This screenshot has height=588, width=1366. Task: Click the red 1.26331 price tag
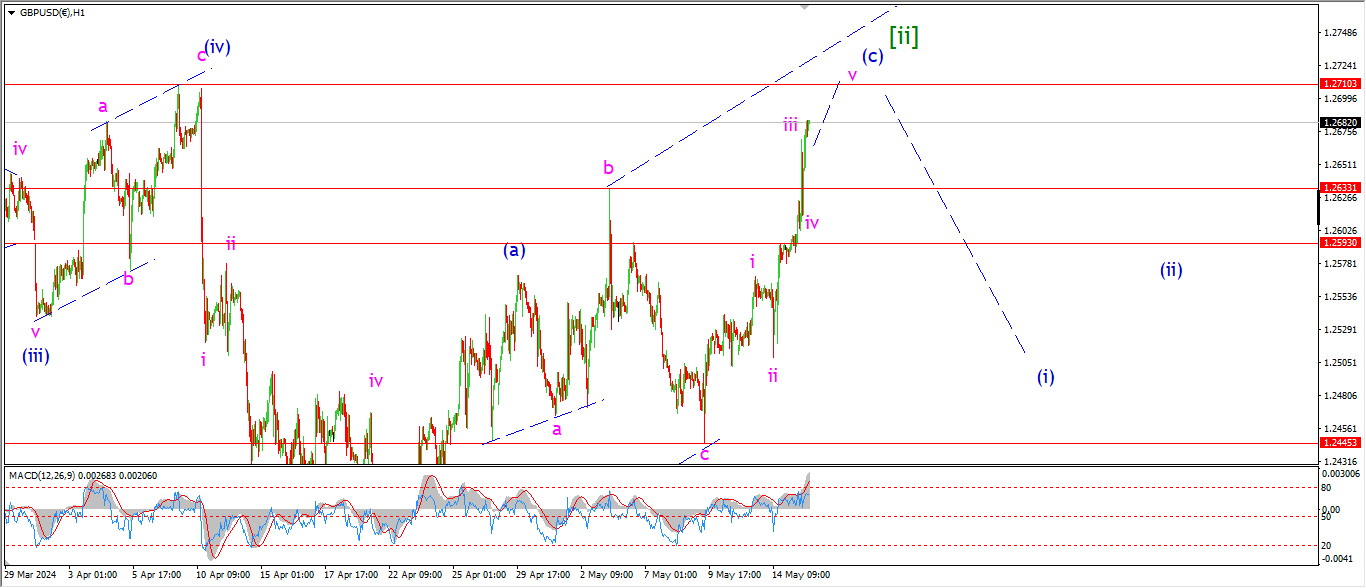pyautogui.click(x=1338, y=188)
